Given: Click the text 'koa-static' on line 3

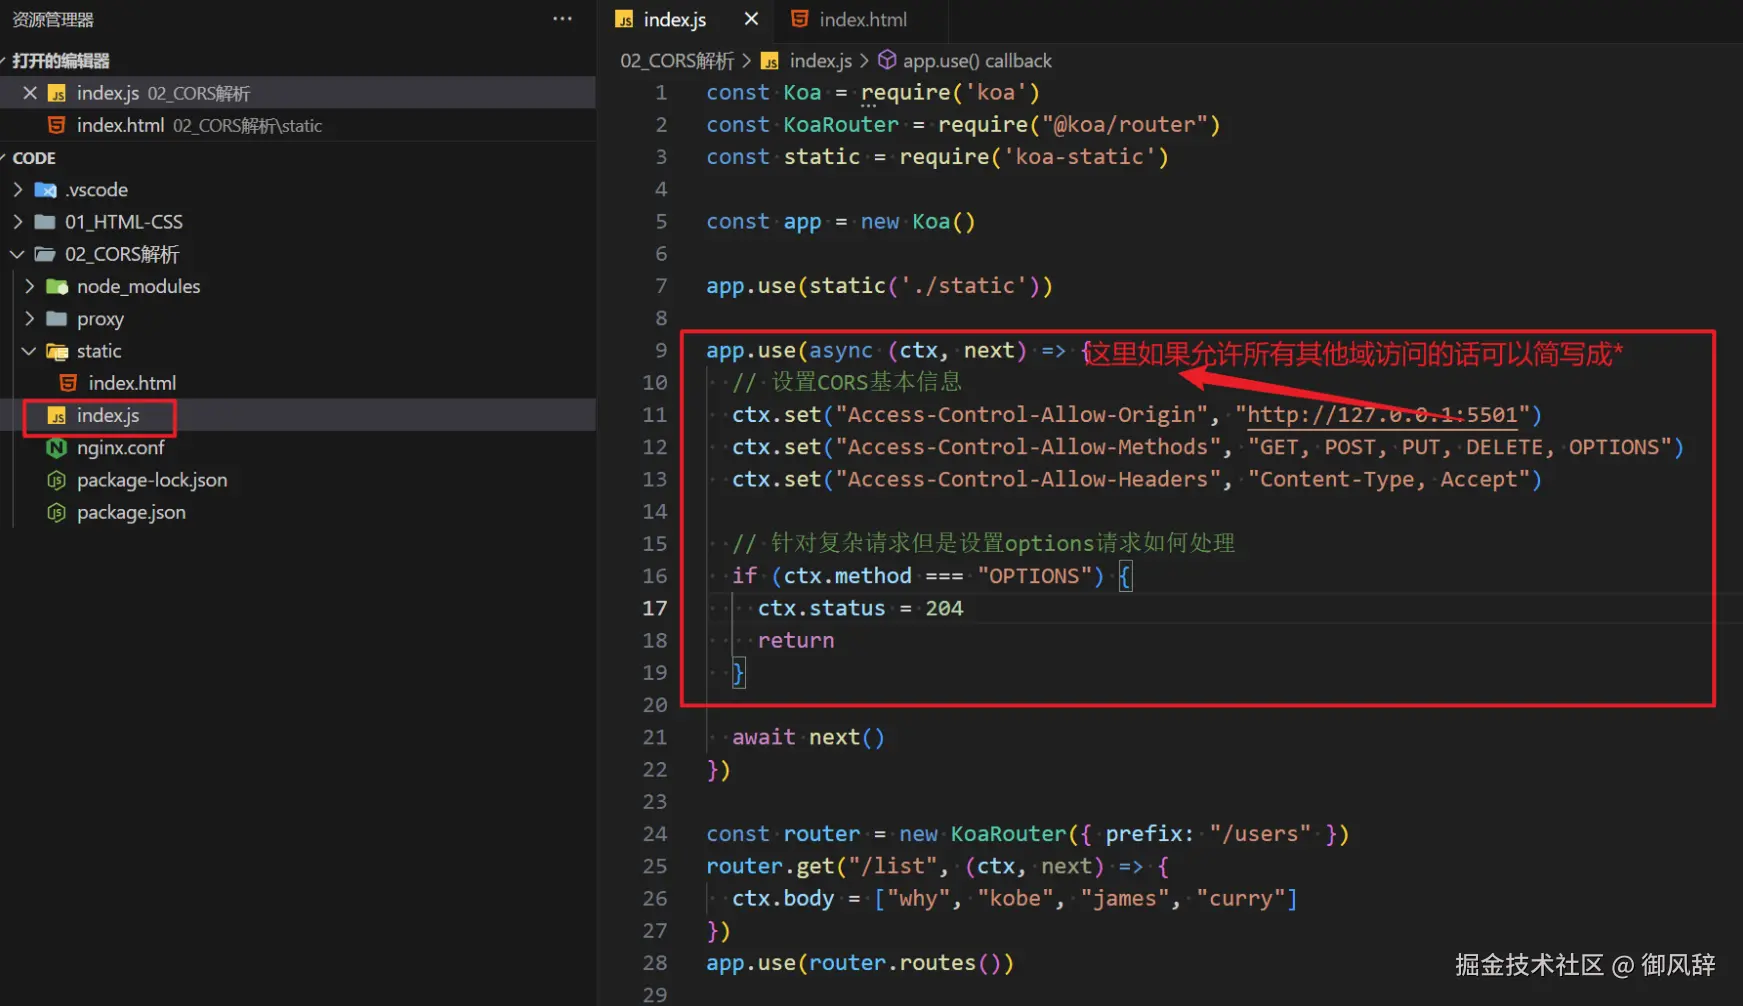Looking at the screenshot, I should pos(1080,157).
